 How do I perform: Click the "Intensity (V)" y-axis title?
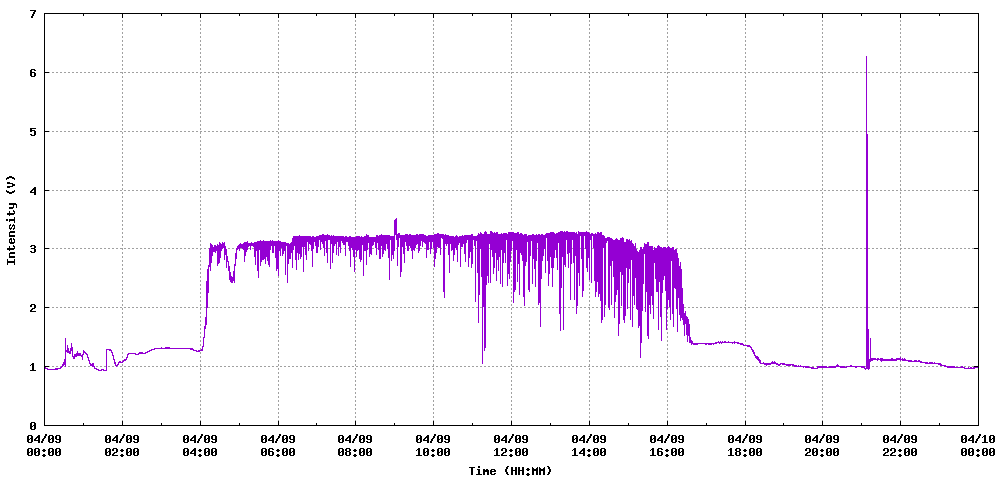(11, 220)
